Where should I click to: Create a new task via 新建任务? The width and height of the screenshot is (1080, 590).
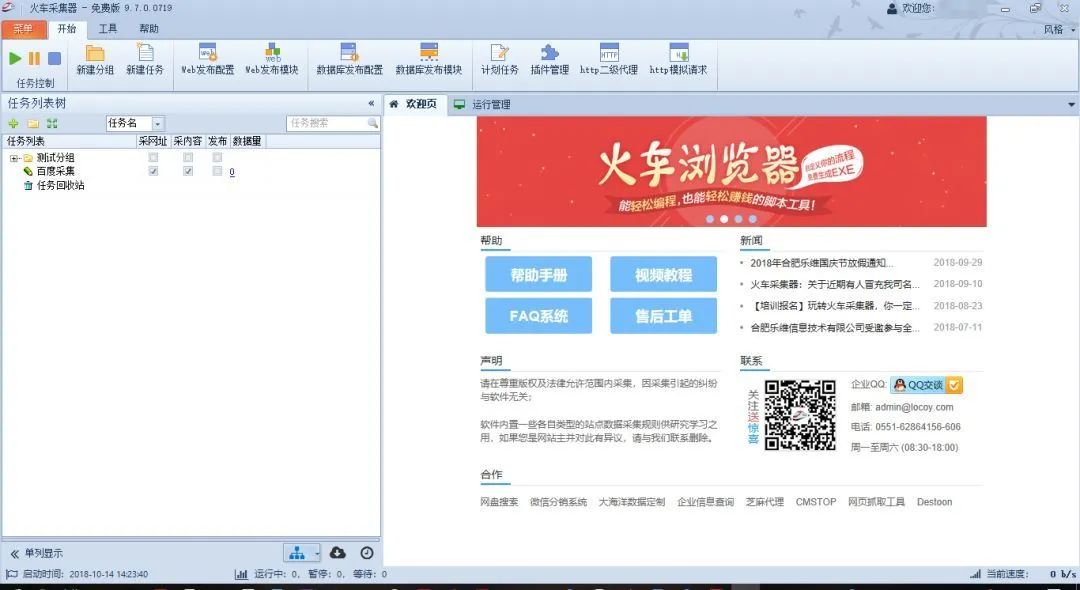point(145,60)
